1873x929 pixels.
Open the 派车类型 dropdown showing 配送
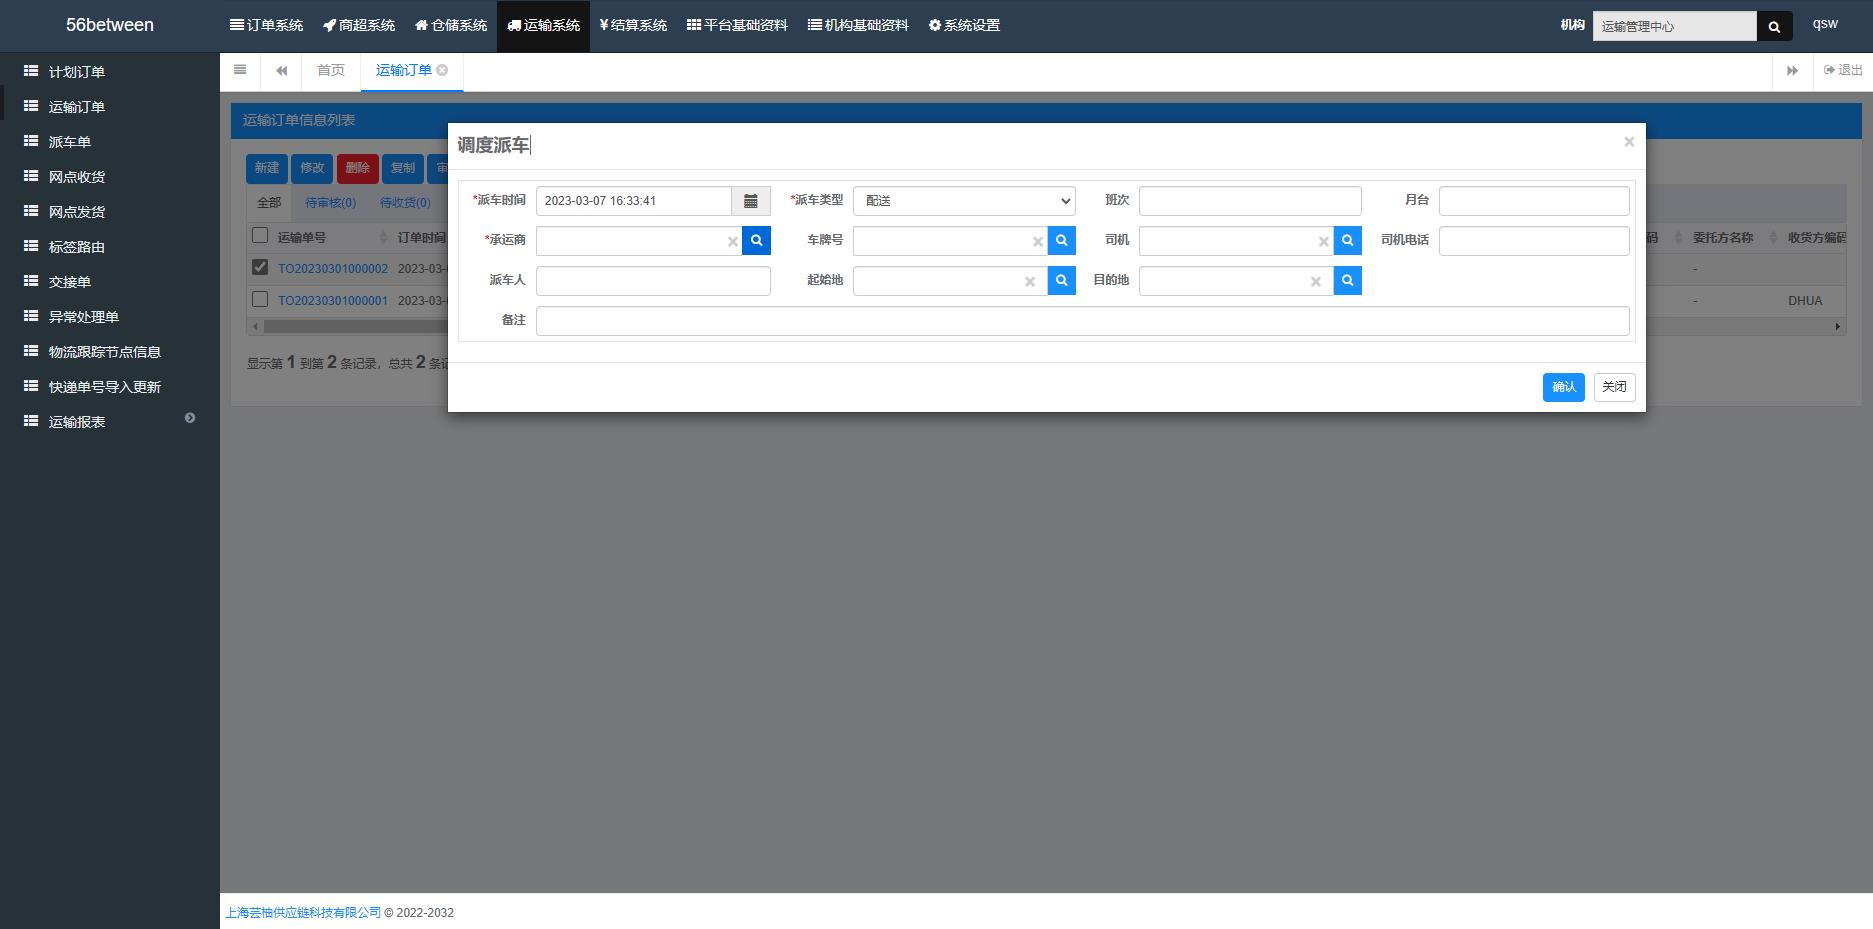pos(964,201)
